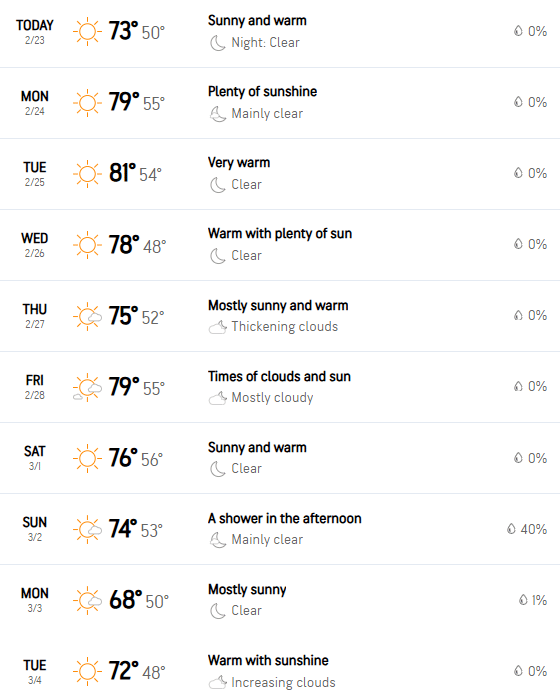
Task: Click the moon icon beside Night: Clear
Action: click(x=217, y=43)
